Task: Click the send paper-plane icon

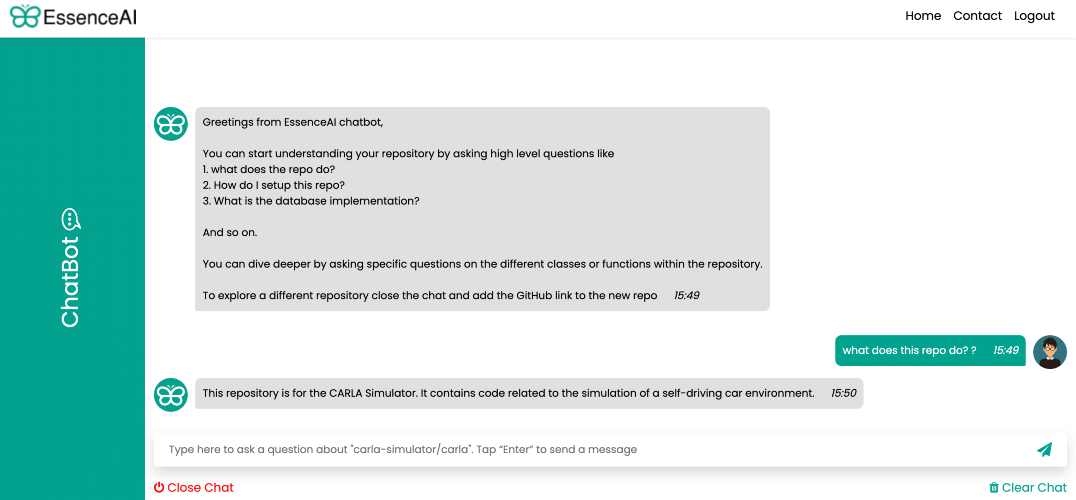Action: tap(1044, 450)
